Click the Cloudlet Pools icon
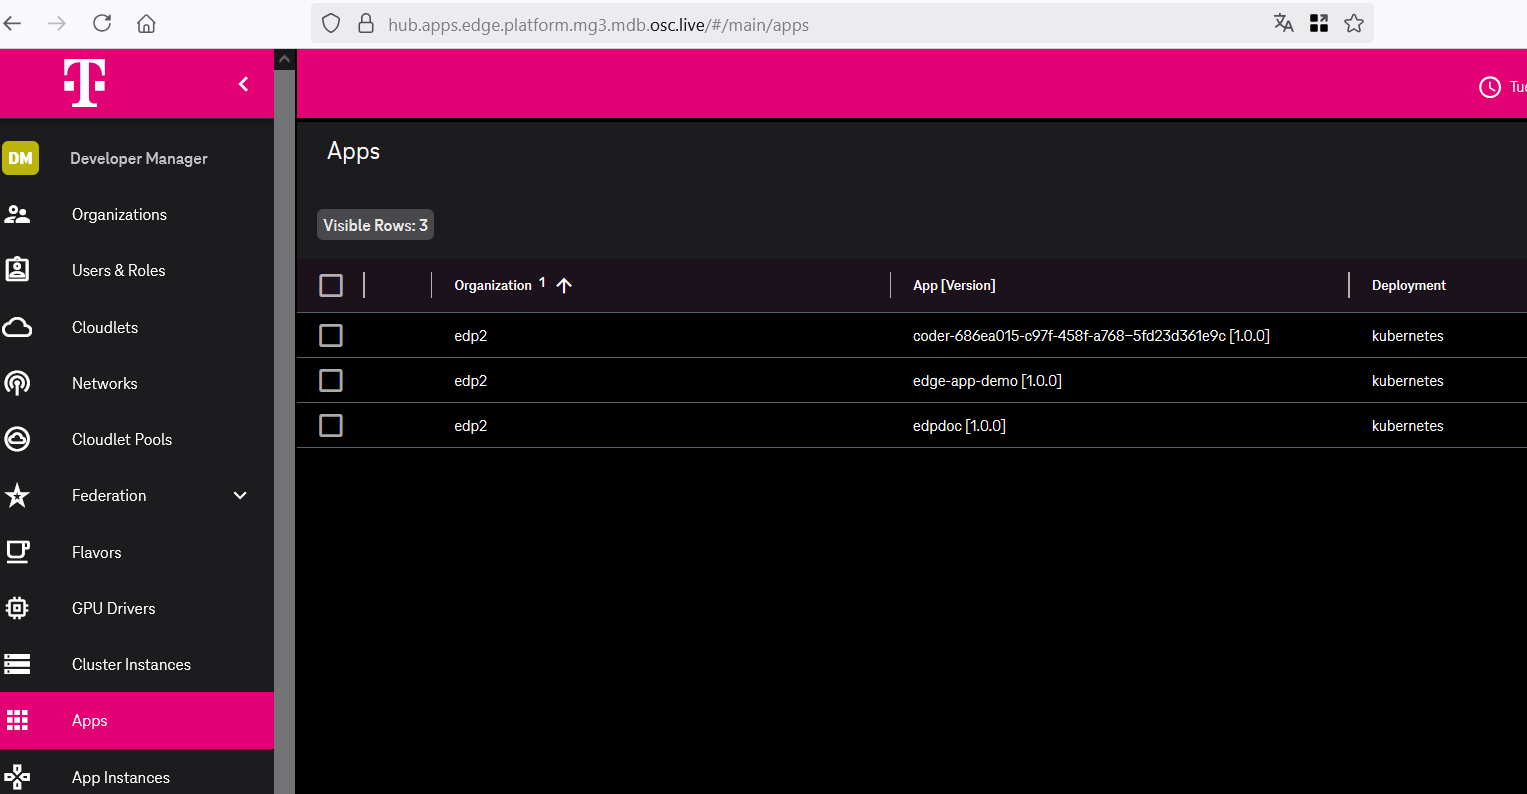This screenshot has height=794, width=1527. point(18,439)
